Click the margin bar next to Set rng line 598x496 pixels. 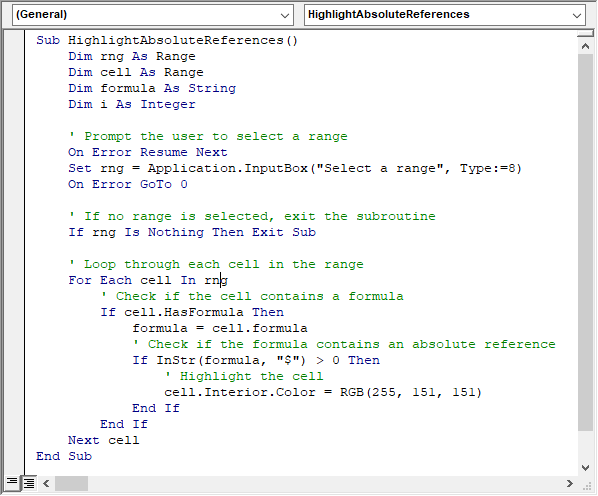point(14,168)
